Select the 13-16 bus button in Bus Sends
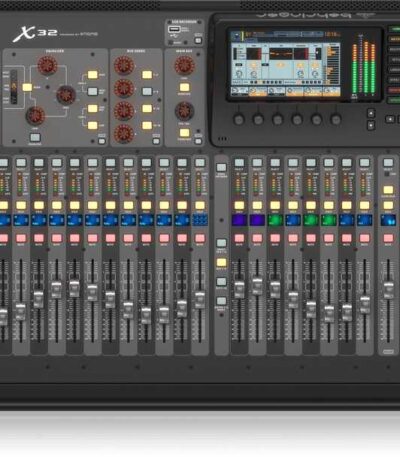 click(x=147, y=125)
